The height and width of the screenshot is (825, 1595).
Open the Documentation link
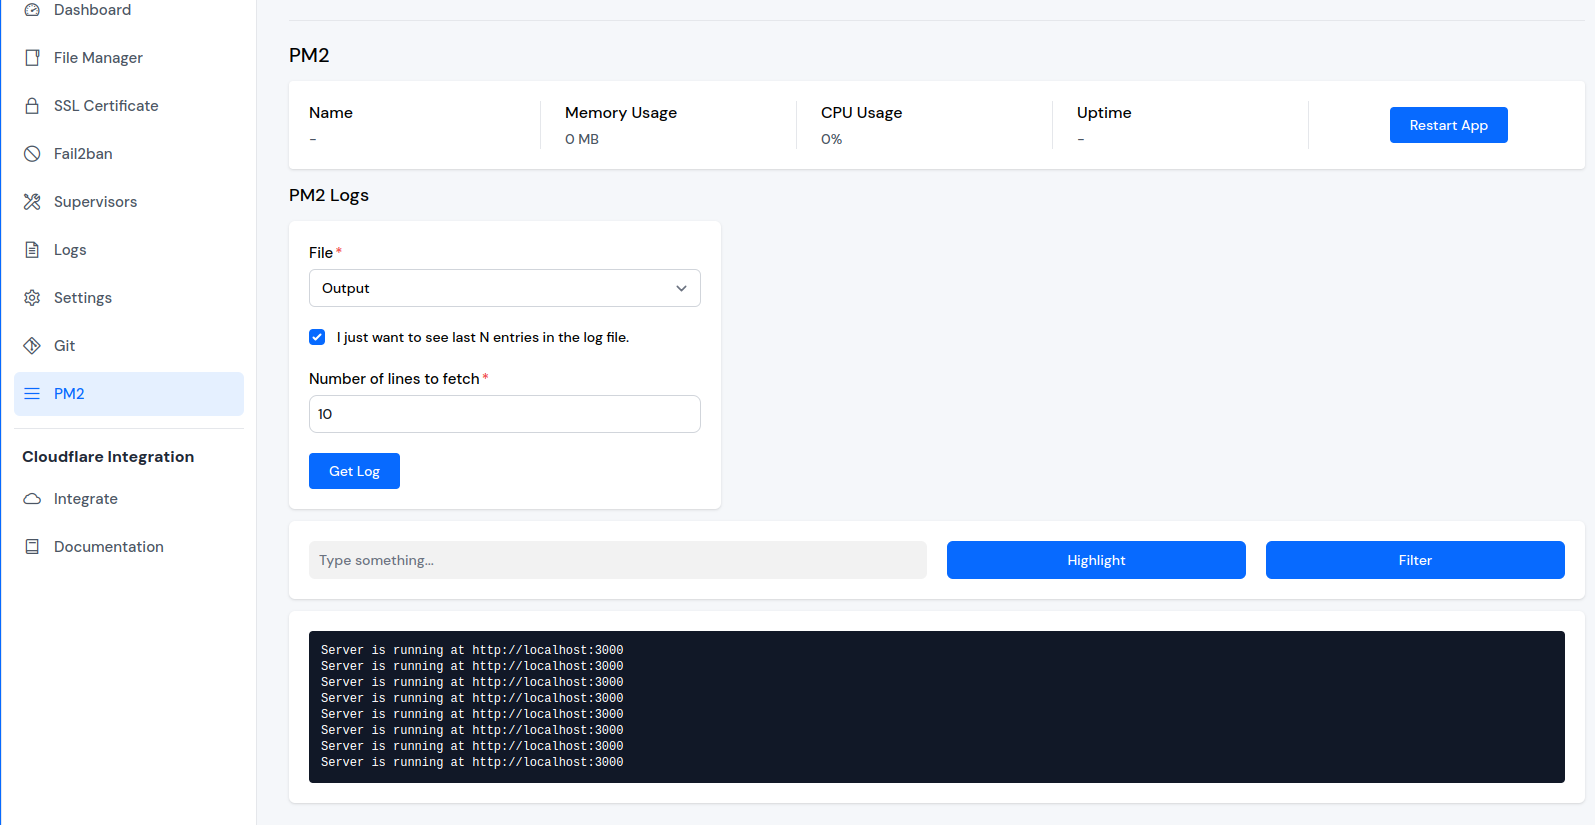click(x=129, y=547)
